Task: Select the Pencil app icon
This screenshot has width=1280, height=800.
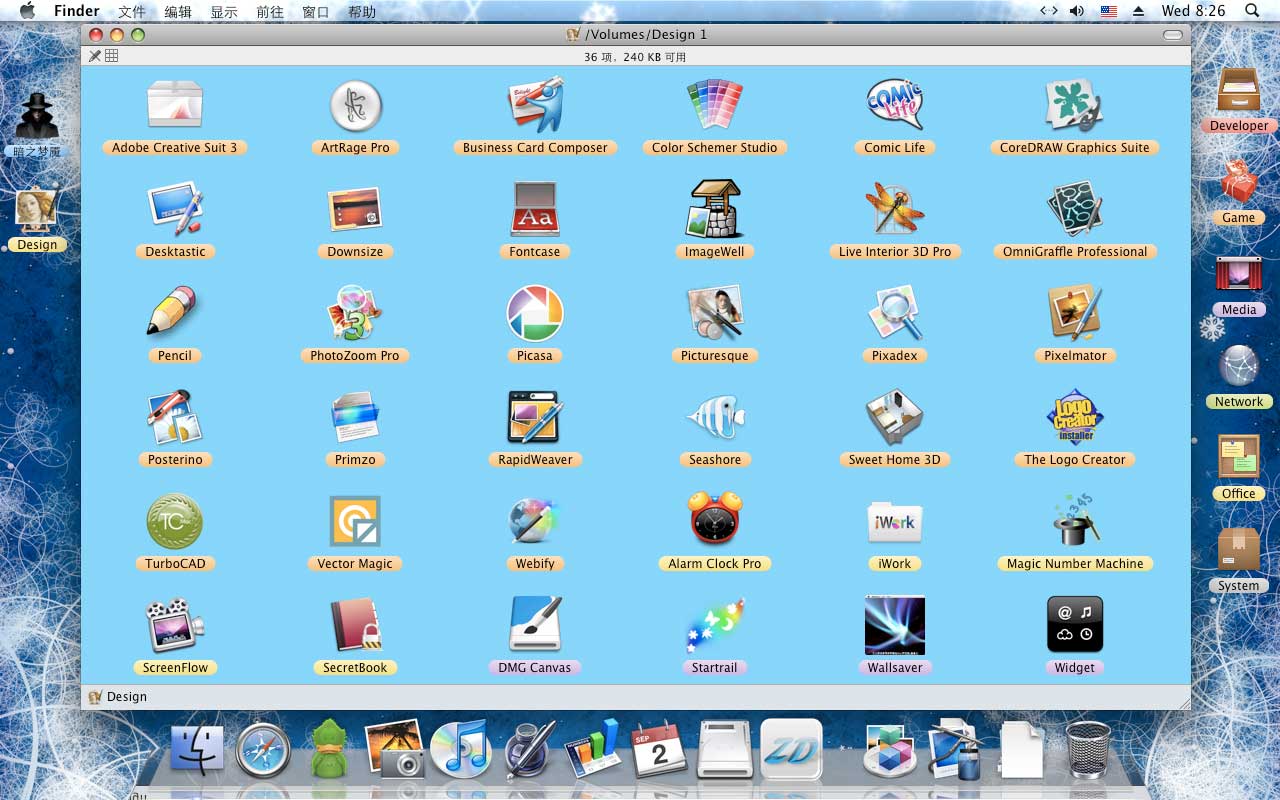Action: 173,312
